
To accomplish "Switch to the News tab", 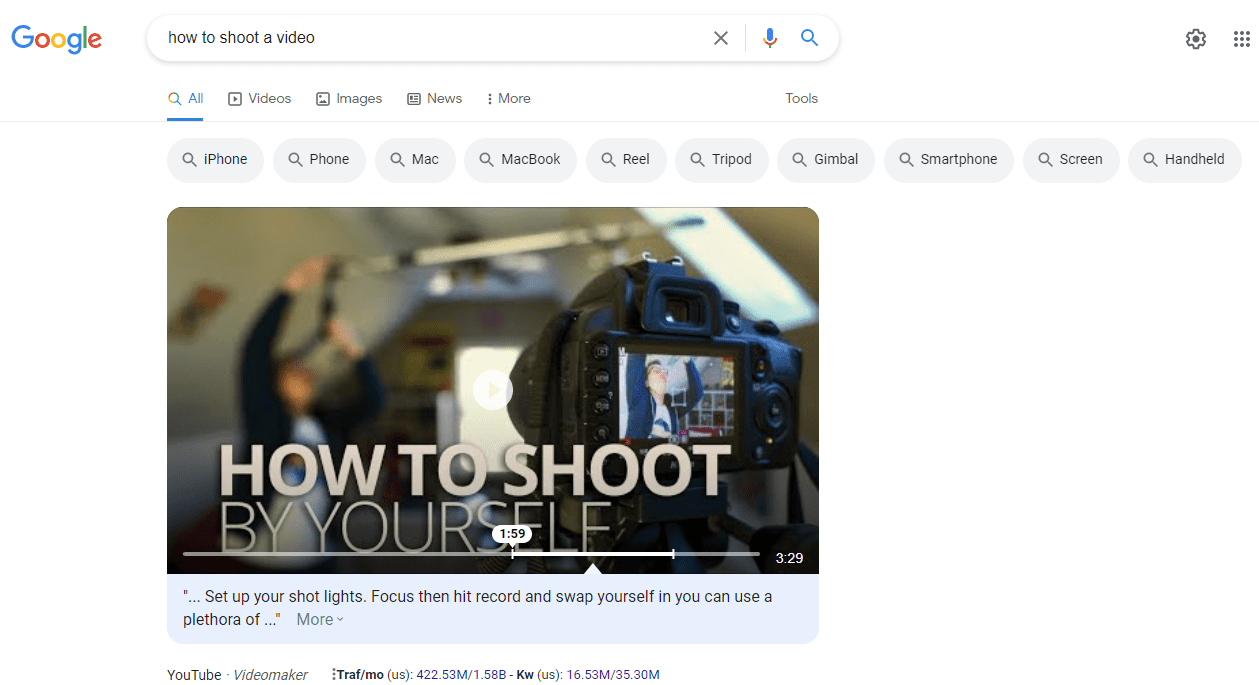I will click(434, 99).
